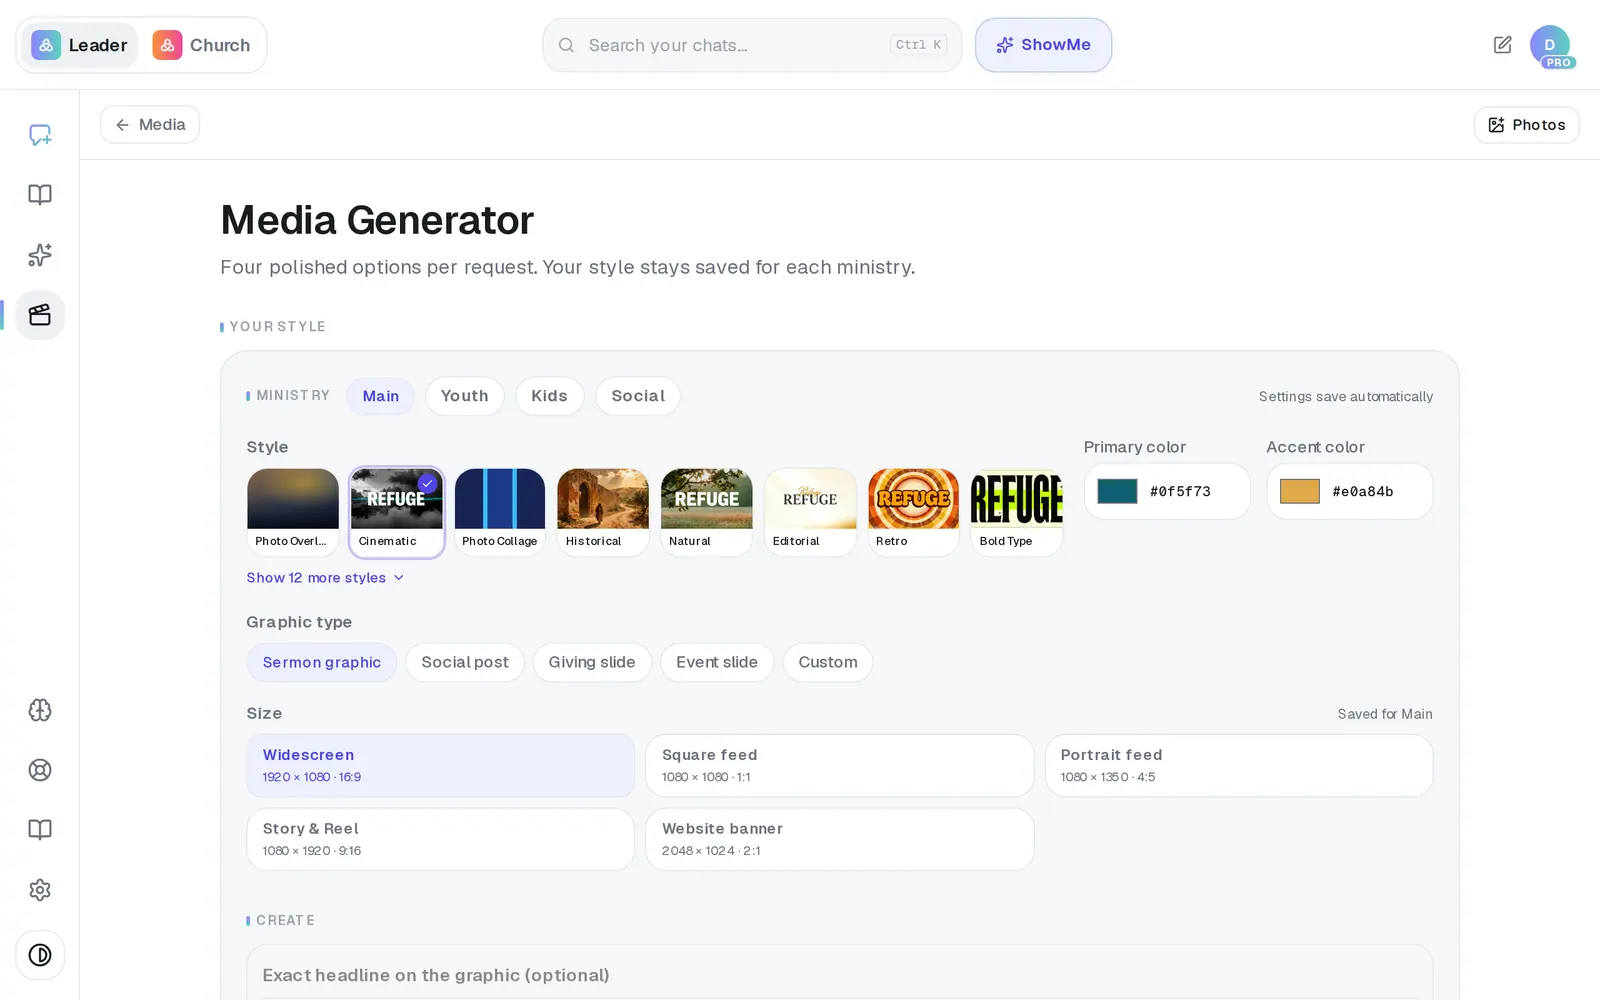Select Sermon graphic type
Viewport: 1600px width, 1000px height.
322,662
